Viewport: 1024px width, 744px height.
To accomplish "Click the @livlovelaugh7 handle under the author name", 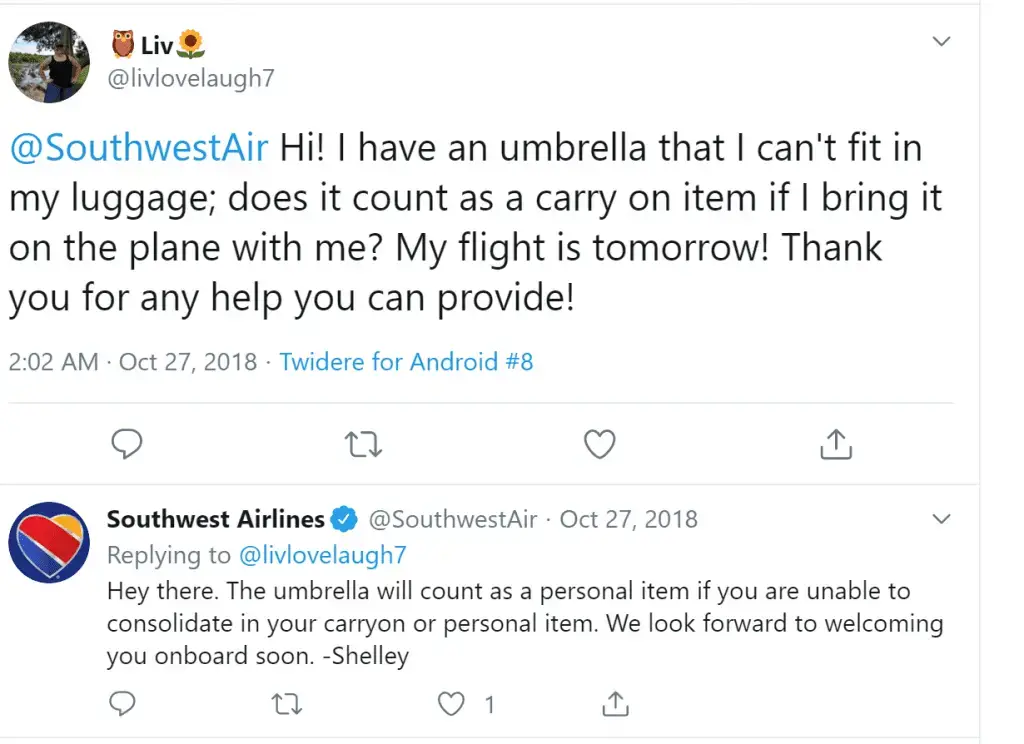I will click(x=191, y=78).
